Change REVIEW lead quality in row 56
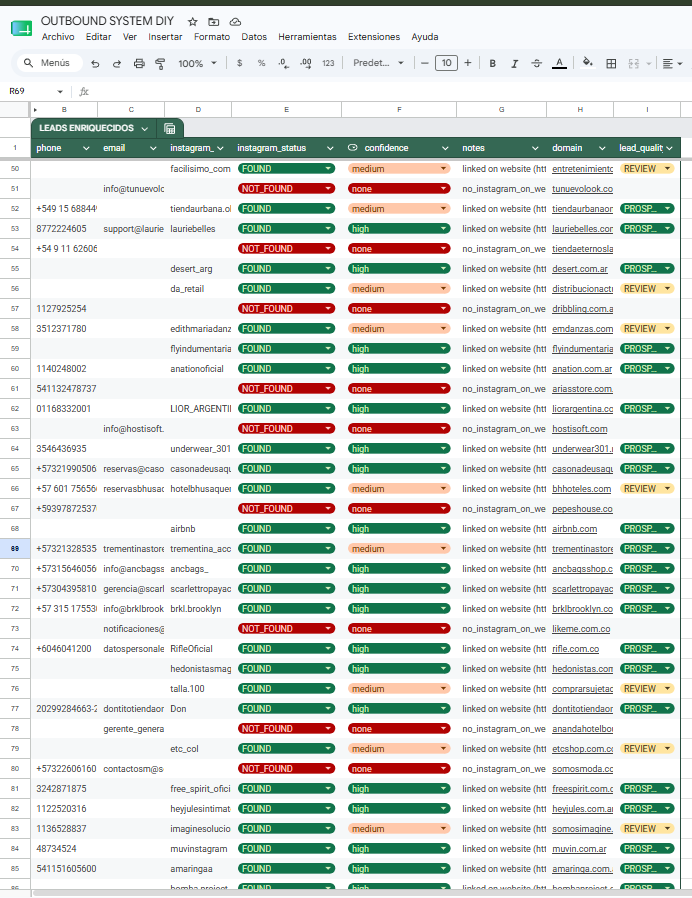The height and width of the screenshot is (898, 692). click(x=647, y=289)
